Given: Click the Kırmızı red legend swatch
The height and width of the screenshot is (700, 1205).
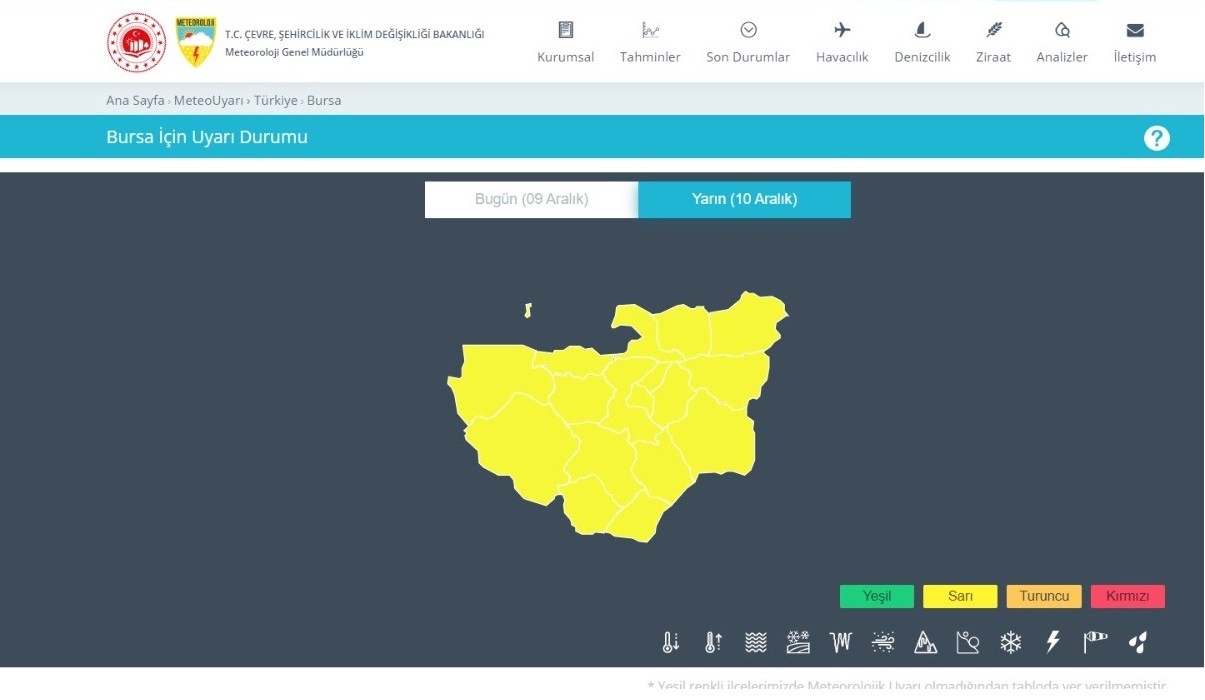Looking at the screenshot, I should (x=1127, y=597).
